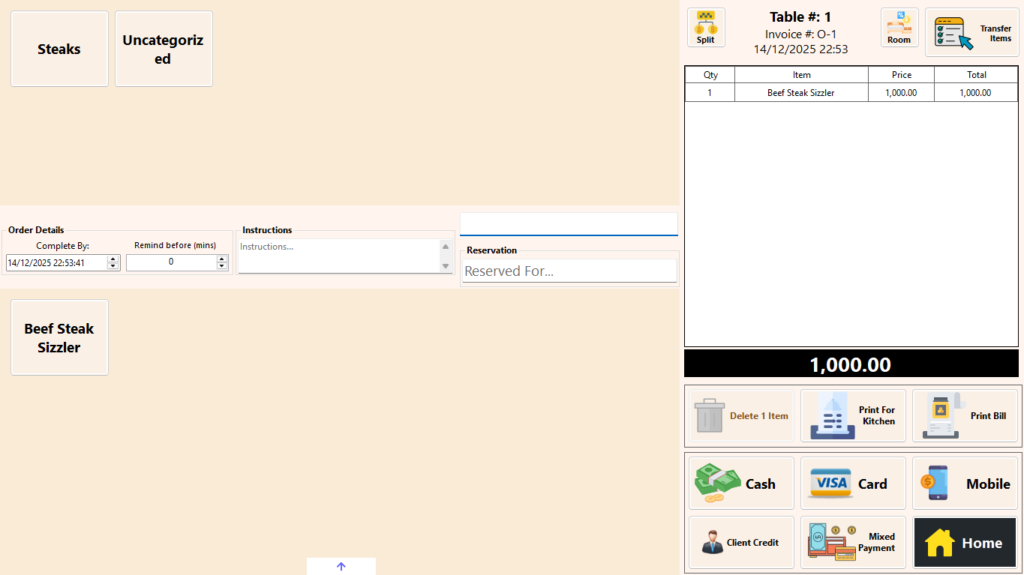The width and height of the screenshot is (1024, 575).
Task: Add Beef Steak Sizzler to order
Action: [x=59, y=338]
